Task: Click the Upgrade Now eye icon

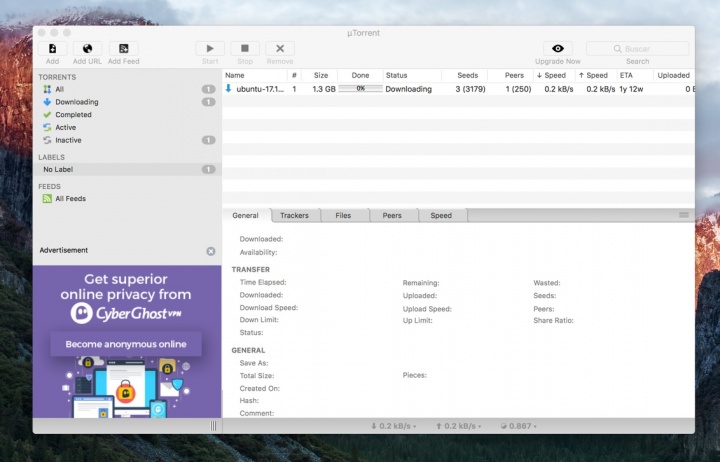Action: pos(557,48)
